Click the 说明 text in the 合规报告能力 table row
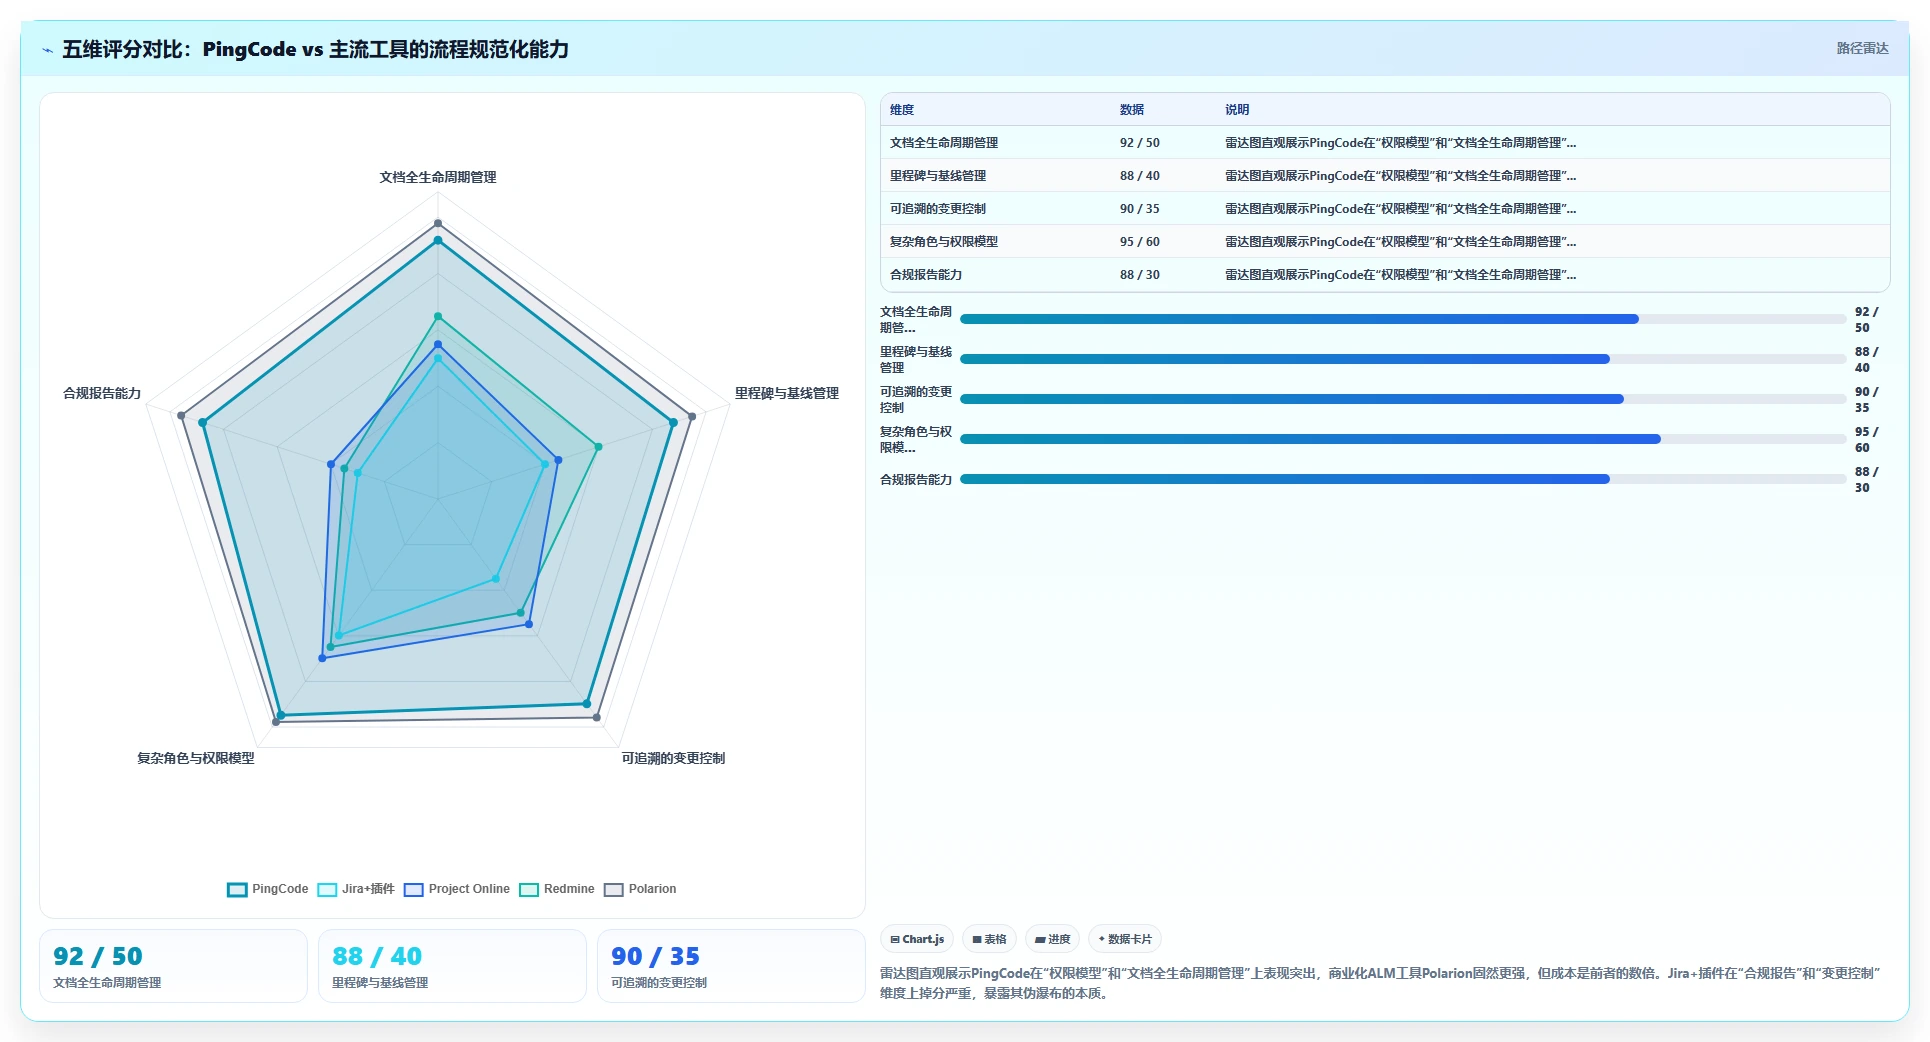 [1400, 275]
